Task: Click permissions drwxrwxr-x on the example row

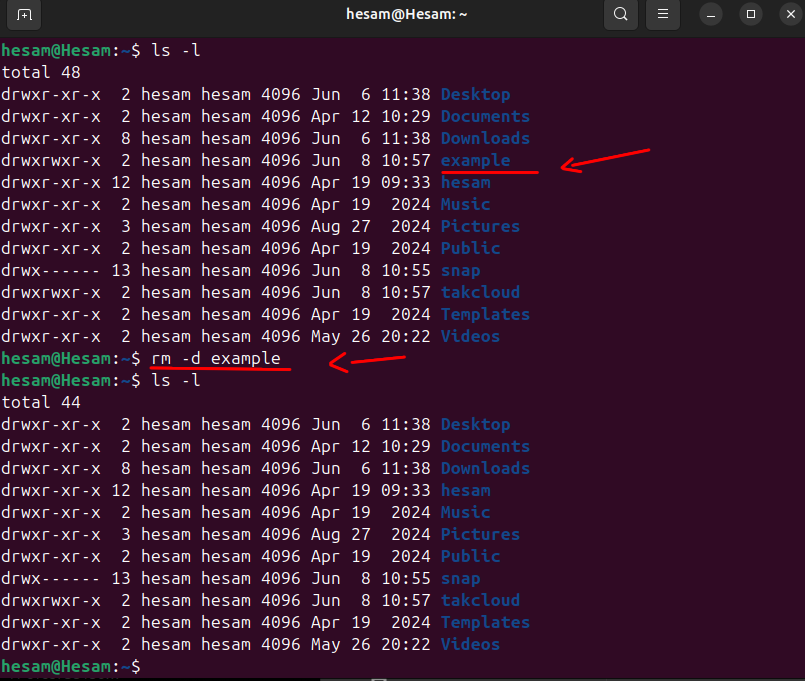Action: pyautogui.click(x=51, y=161)
